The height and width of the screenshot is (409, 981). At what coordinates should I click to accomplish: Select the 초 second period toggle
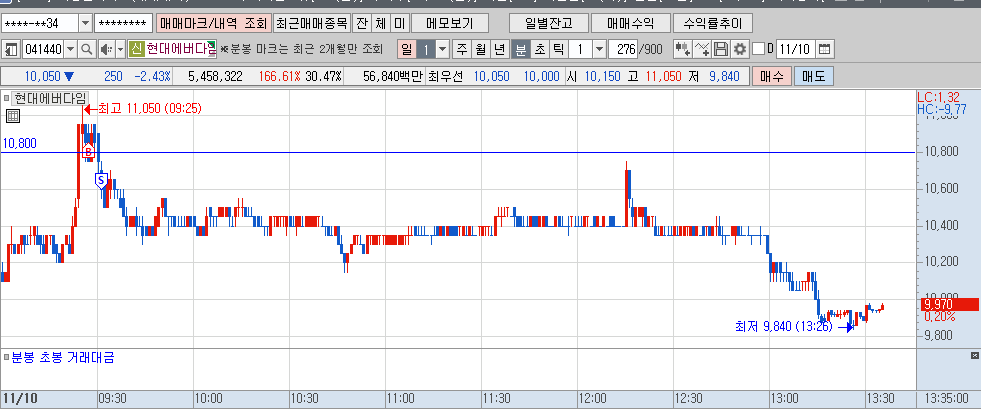[x=539, y=49]
